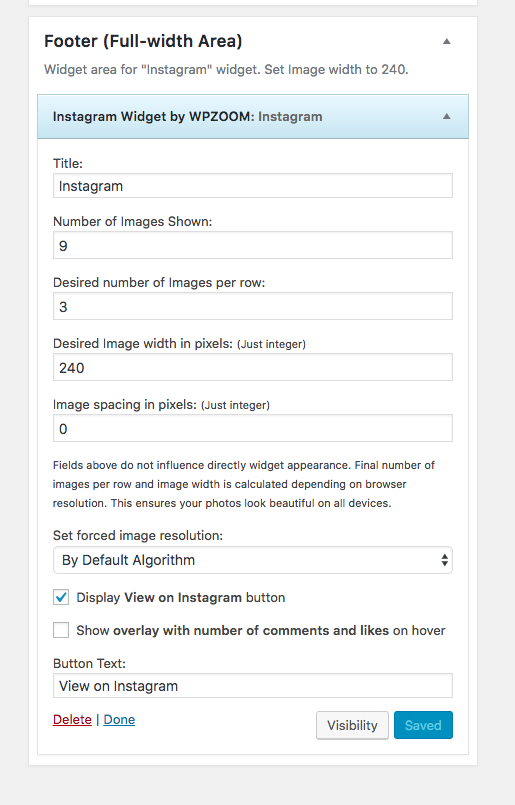515x805 pixels.
Task: Focus the Number of Images Shown field
Action: click(253, 245)
